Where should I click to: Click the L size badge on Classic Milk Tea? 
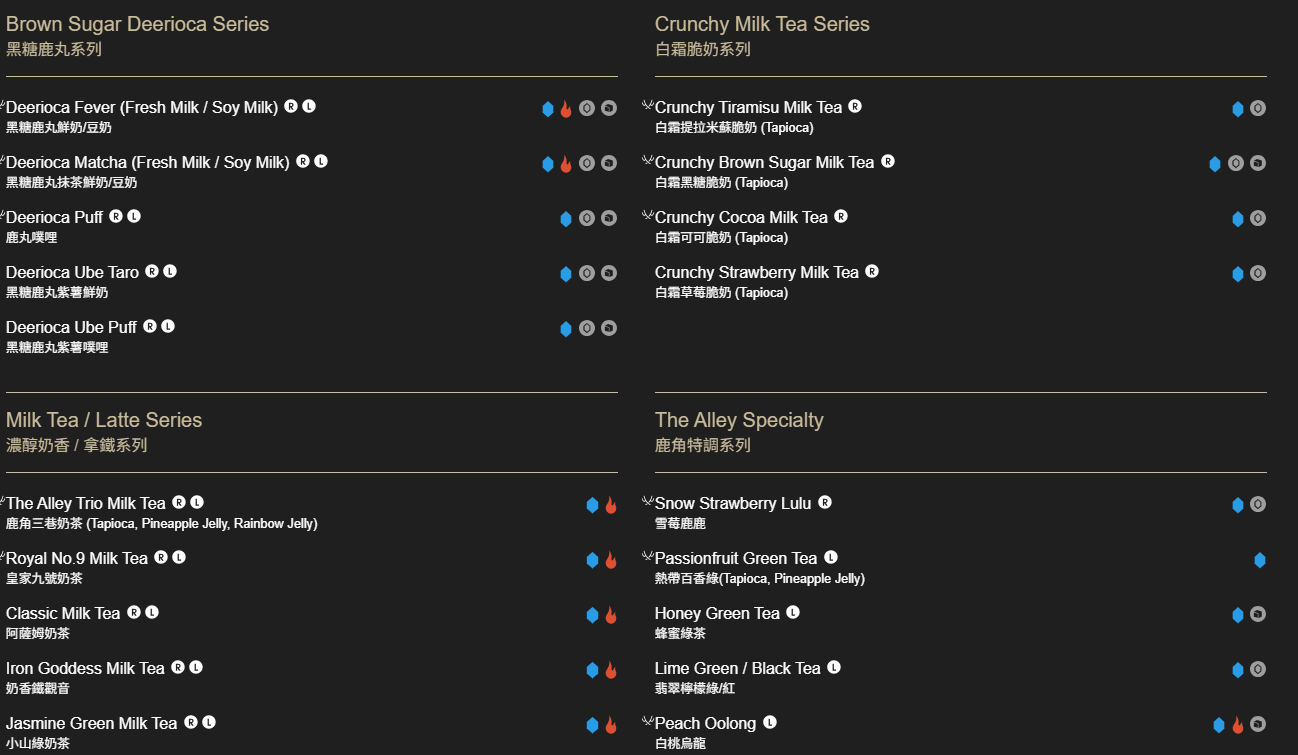(152, 612)
